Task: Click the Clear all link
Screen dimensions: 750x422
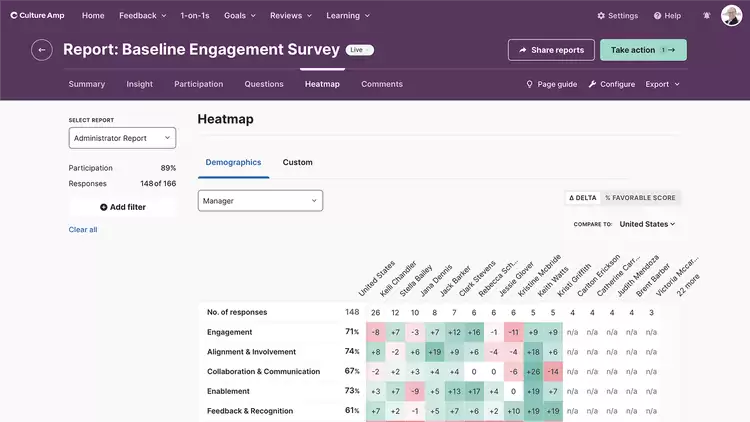Action: click(83, 230)
